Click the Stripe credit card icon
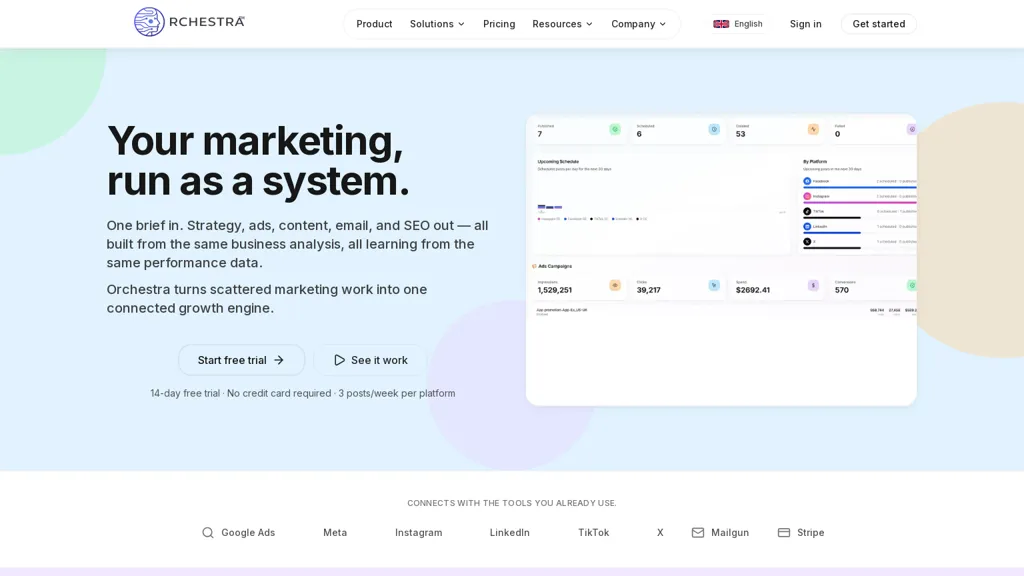 tap(784, 533)
